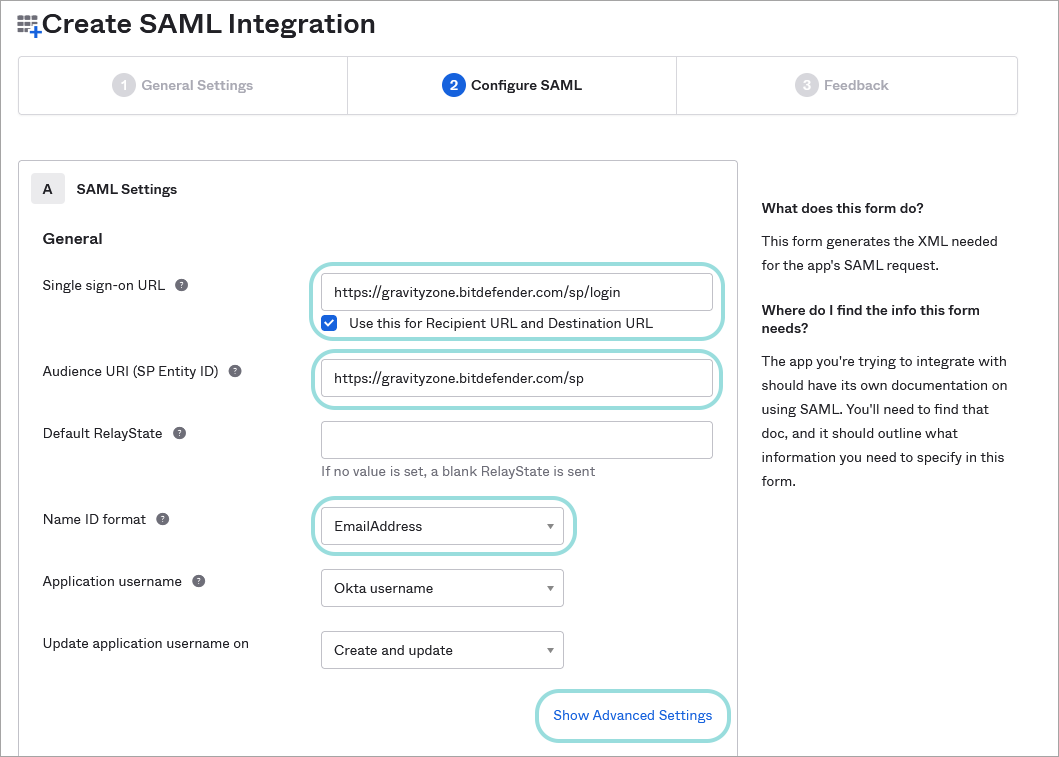The width and height of the screenshot is (1059, 757).
Task: Click the Default RelayState input field
Action: pos(516,440)
